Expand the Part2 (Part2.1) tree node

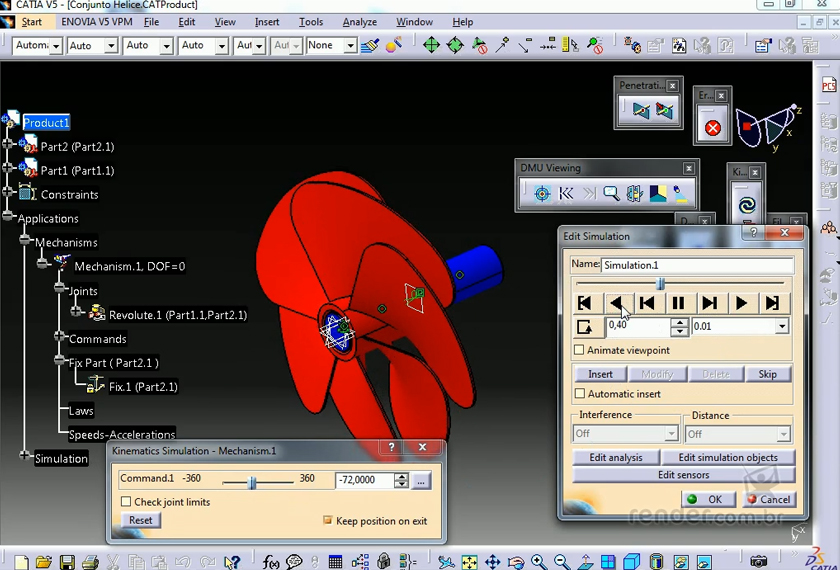pos(9,146)
